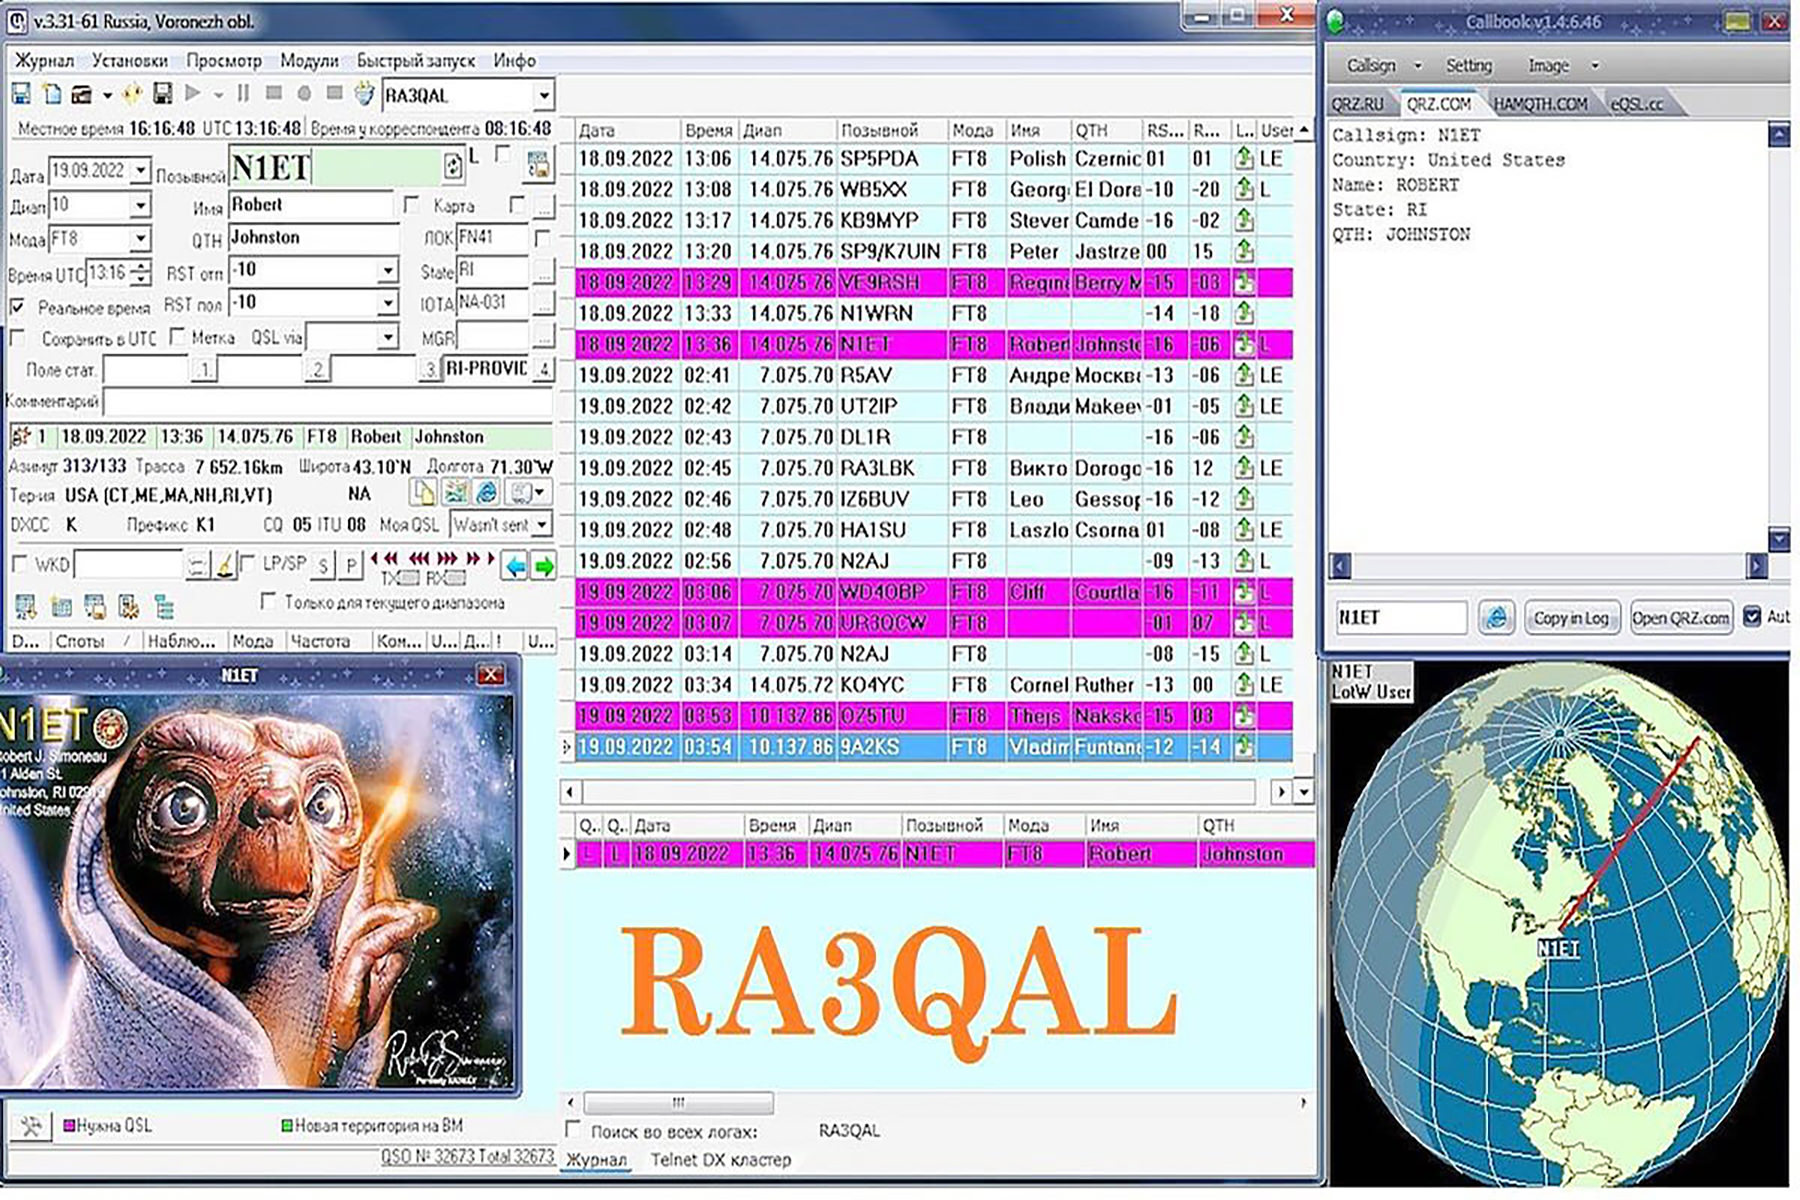Open the Быстрый запуск menu
1800x1200 pixels.
click(x=416, y=61)
